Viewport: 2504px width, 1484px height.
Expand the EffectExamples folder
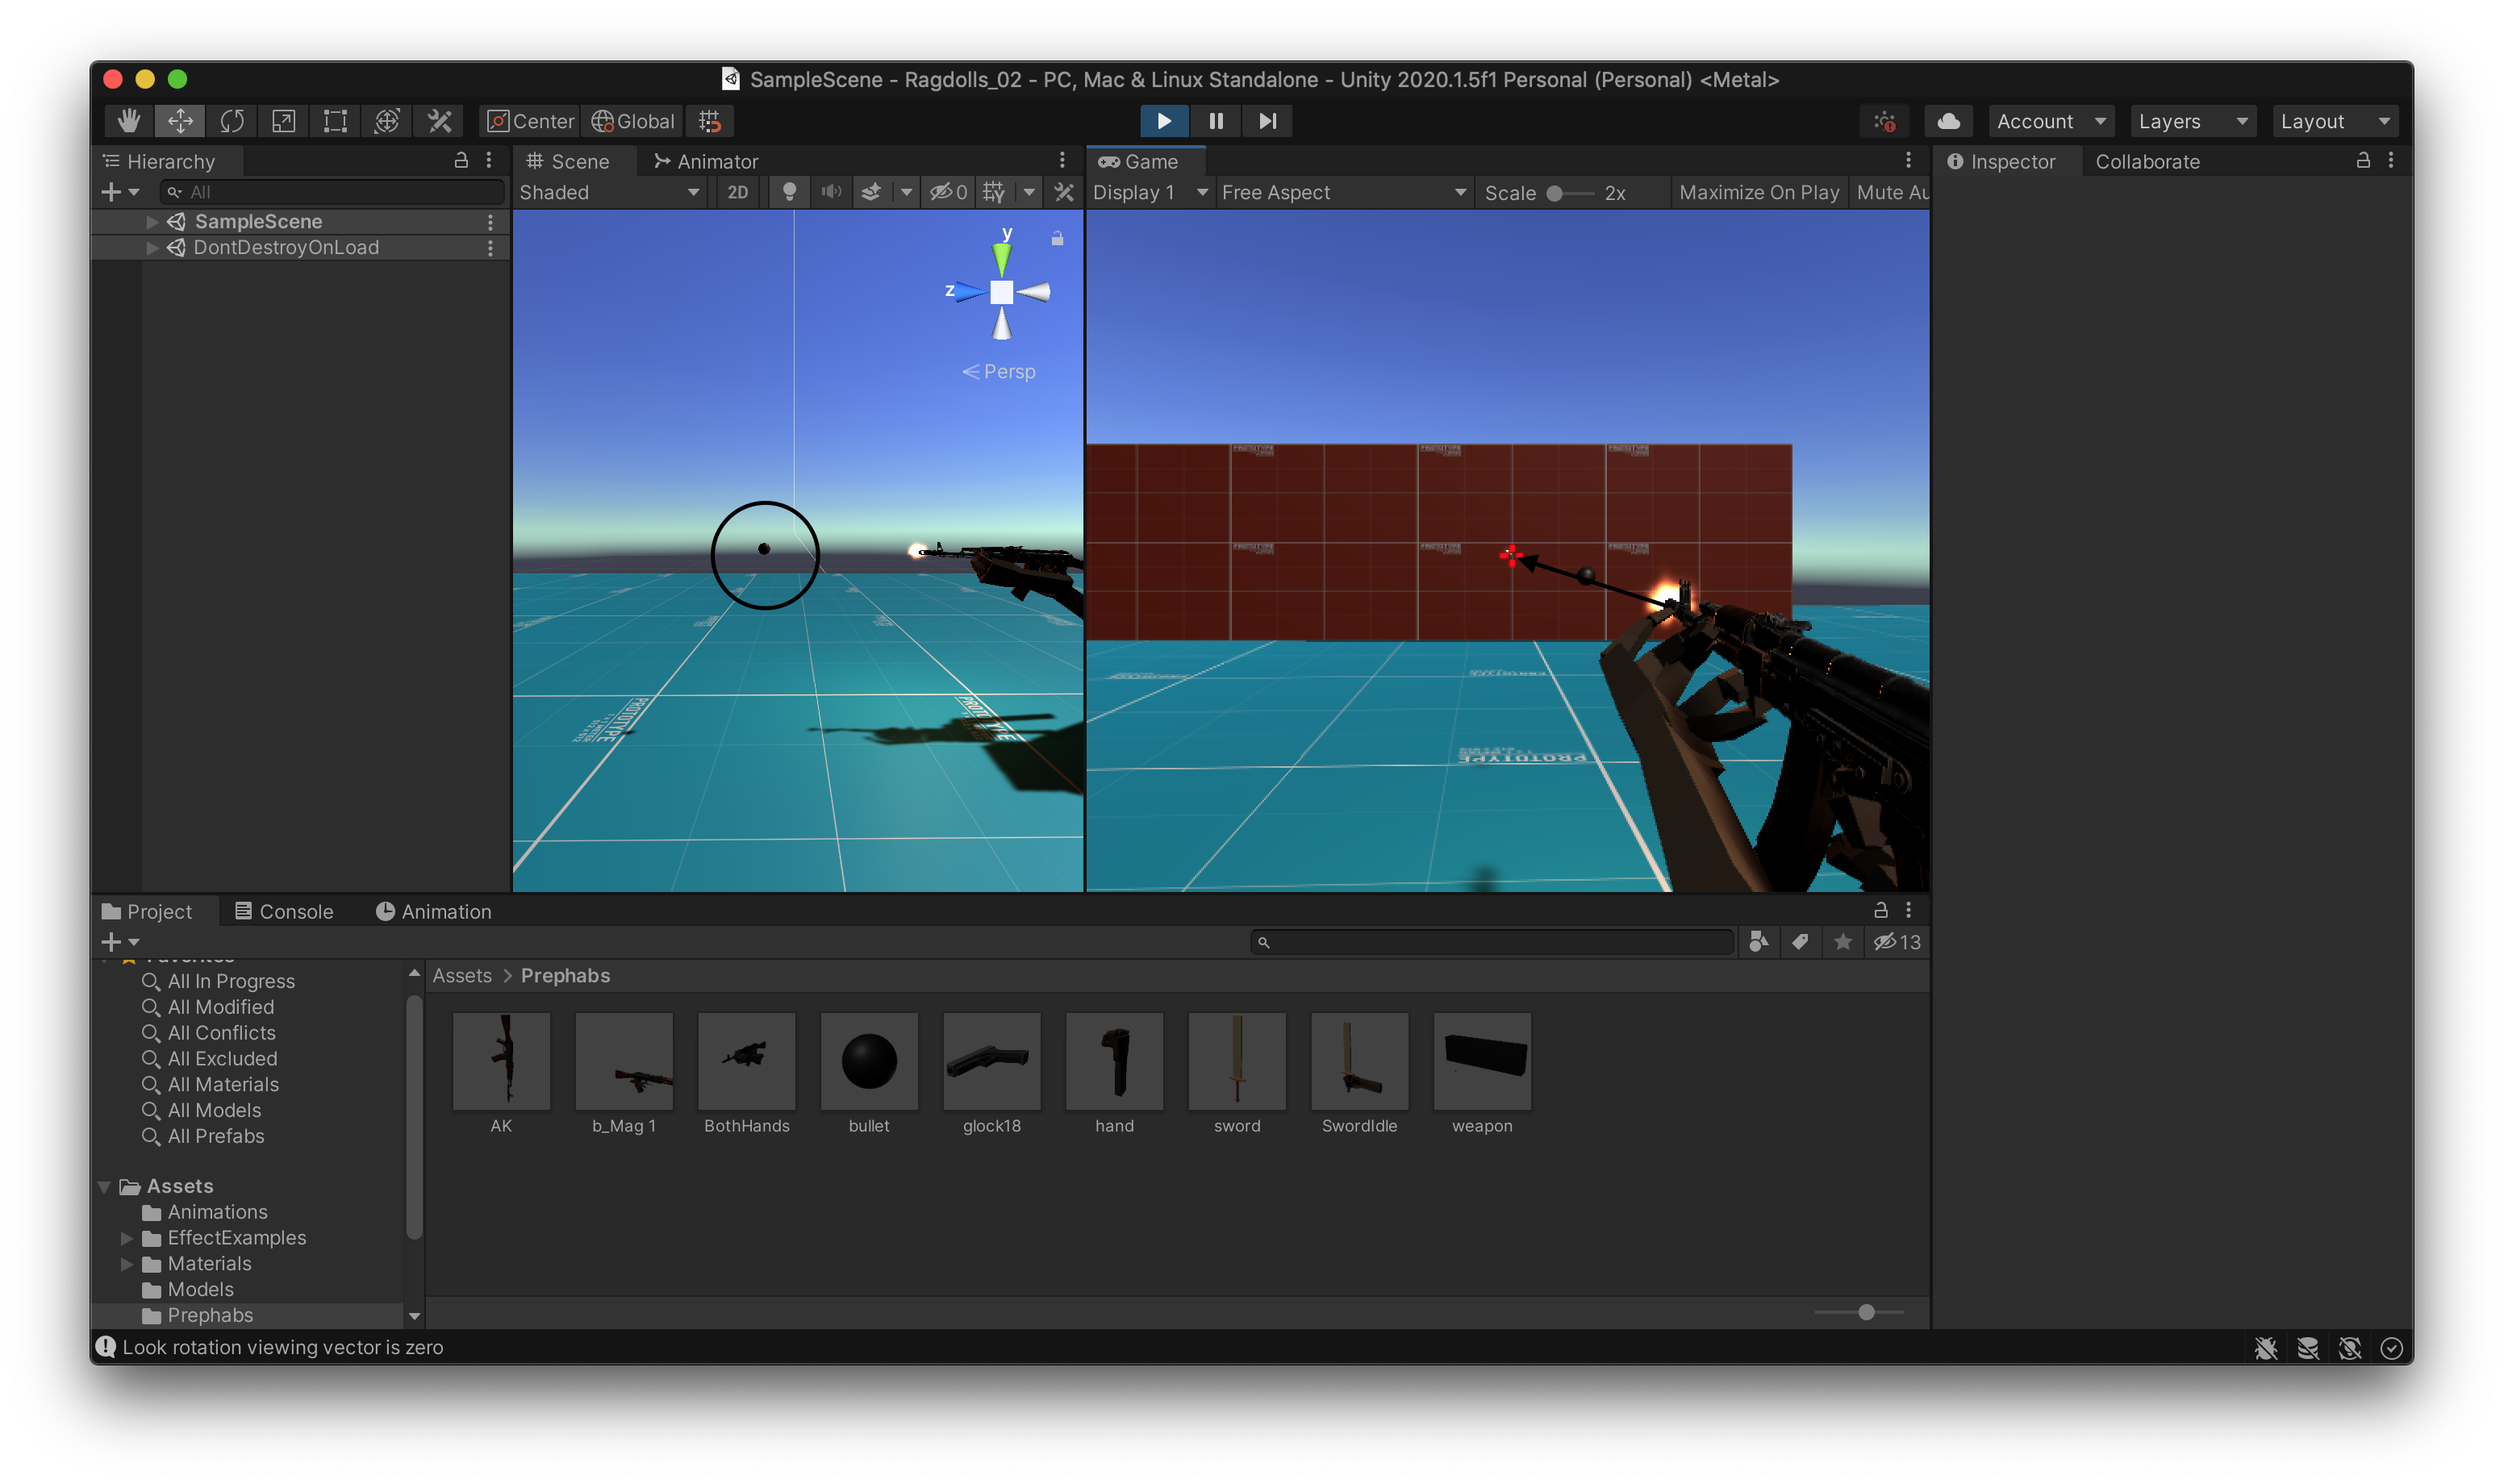(127, 1238)
